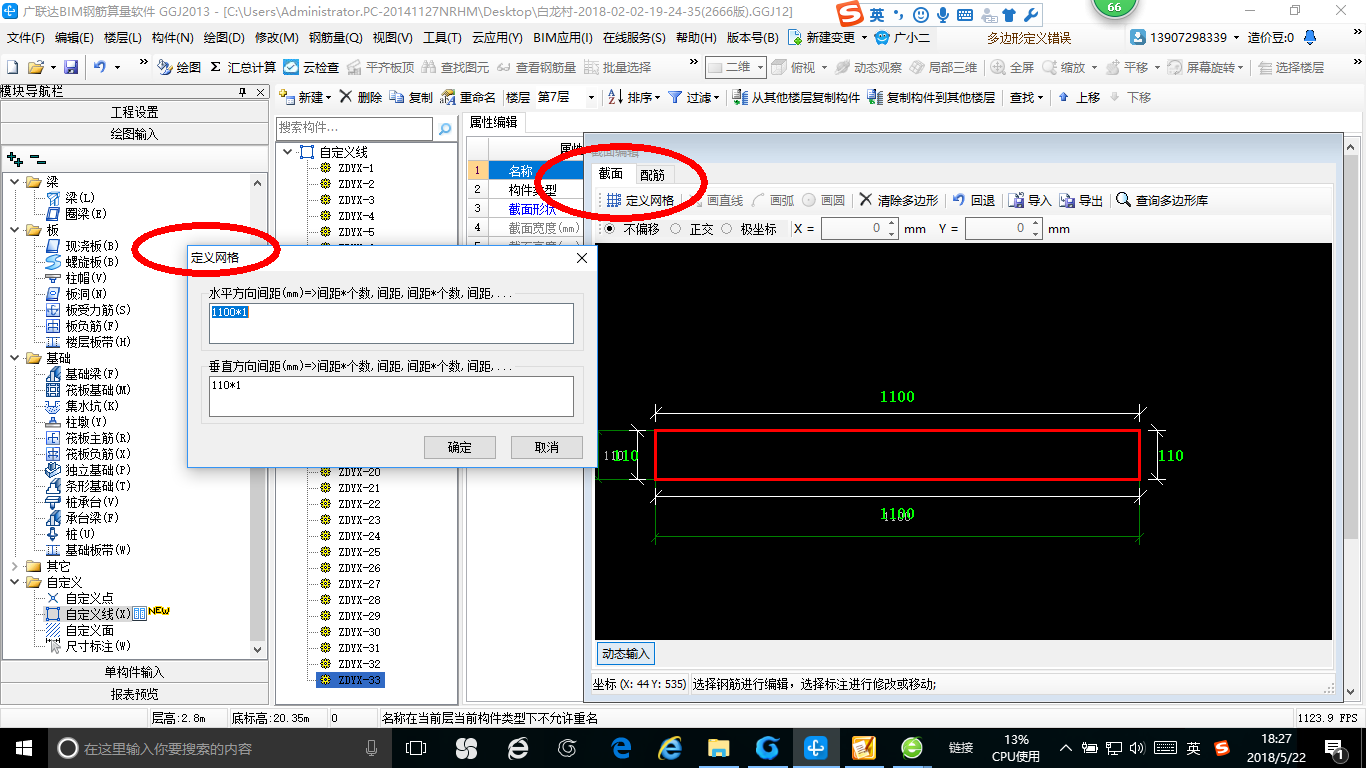The height and width of the screenshot is (768, 1366).
Task: Expand the 其它 folder node
Action: [x=14, y=566]
